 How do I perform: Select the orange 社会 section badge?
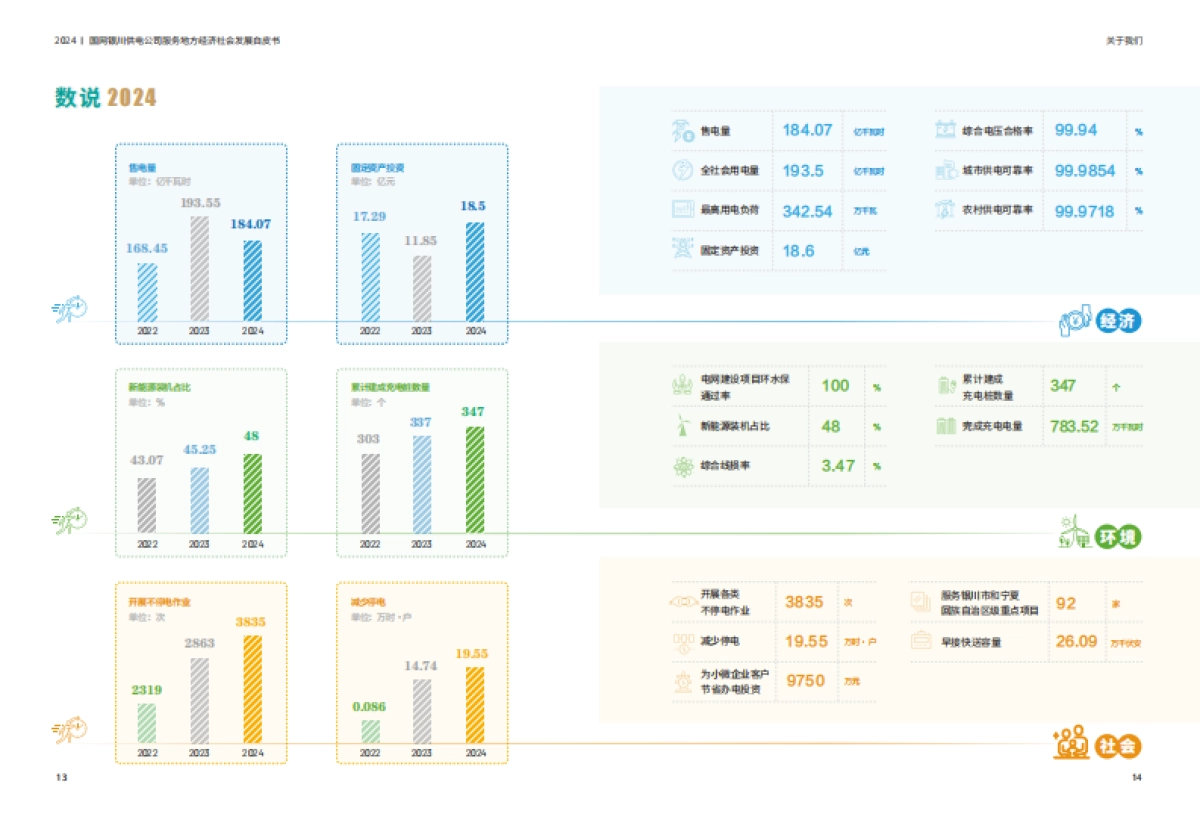(x=1118, y=746)
